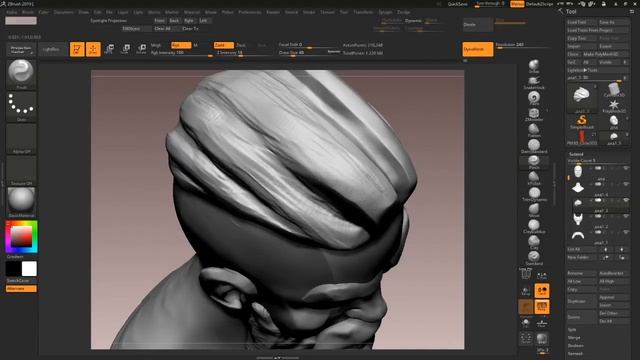Viewport: 640px width, 360px height.
Task: Select the Move brush
Action: click(x=534, y=209)
